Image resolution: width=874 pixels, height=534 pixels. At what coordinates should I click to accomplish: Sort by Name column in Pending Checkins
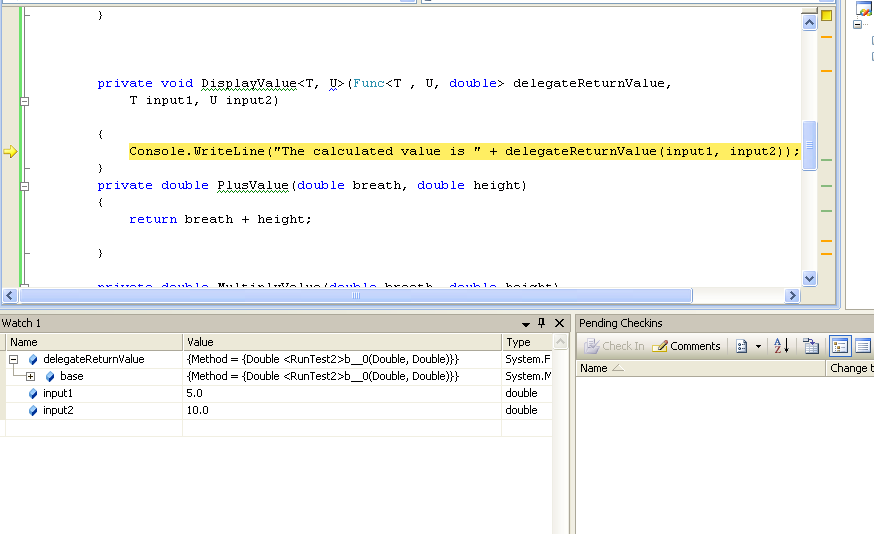pos(700,368)
